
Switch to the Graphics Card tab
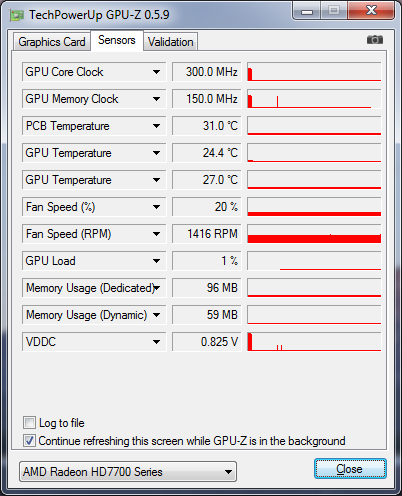(52, 42)
